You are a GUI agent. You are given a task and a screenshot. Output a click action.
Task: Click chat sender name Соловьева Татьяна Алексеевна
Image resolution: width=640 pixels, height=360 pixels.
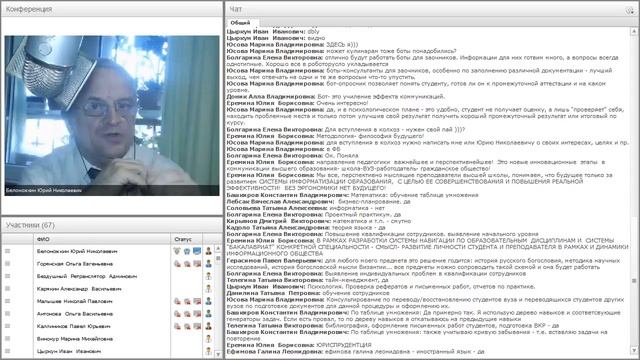pyautogui.click(x=277, y=208)
